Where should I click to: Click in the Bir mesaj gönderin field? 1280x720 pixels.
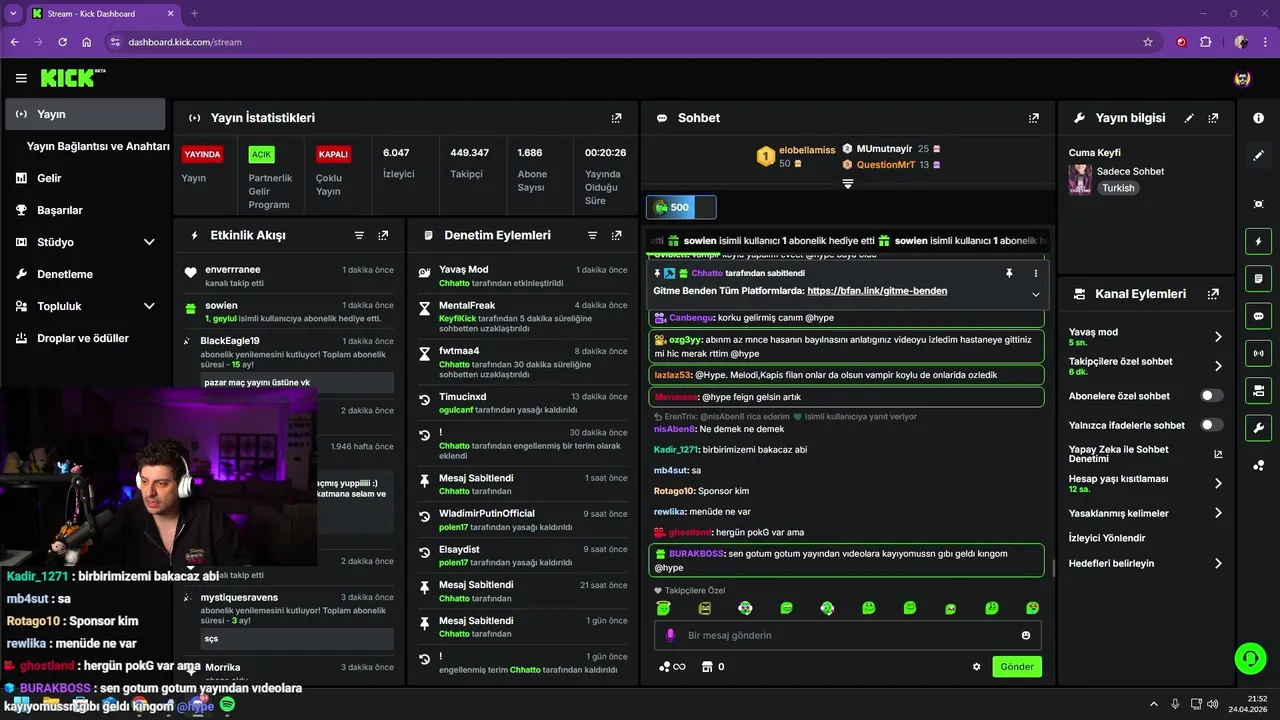click(848, 636)
